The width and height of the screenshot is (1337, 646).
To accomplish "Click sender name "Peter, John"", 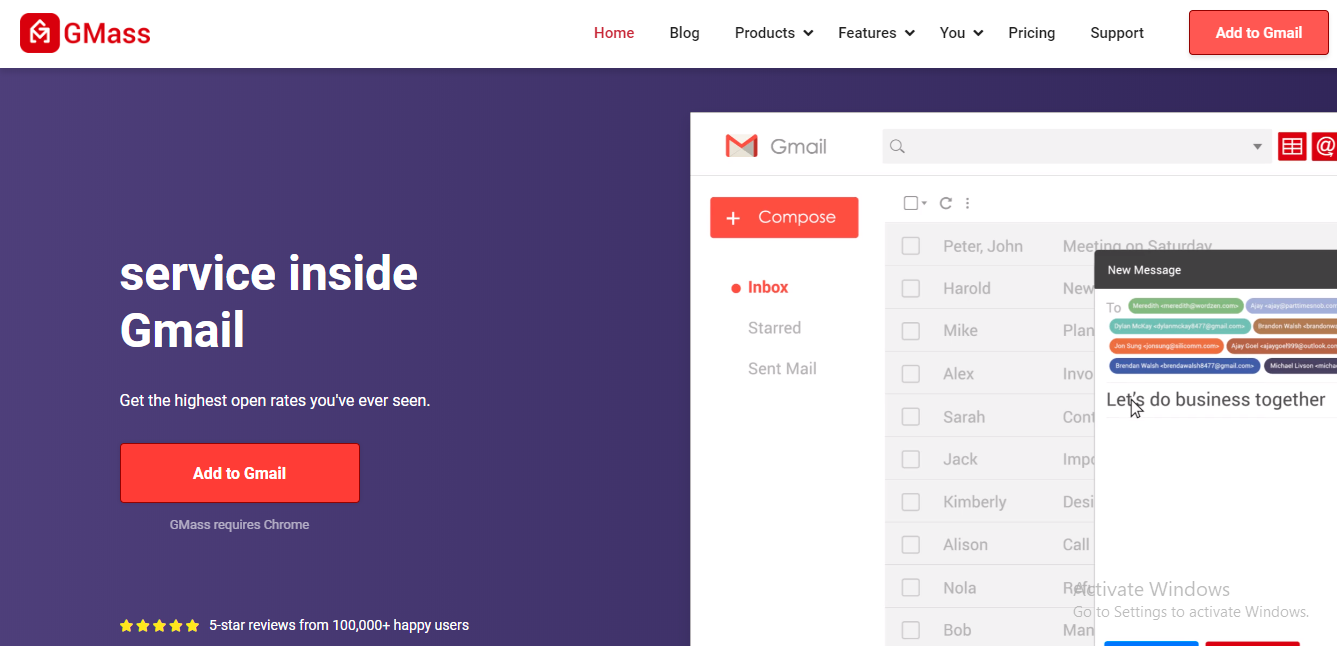I will [x=983, y=246].
